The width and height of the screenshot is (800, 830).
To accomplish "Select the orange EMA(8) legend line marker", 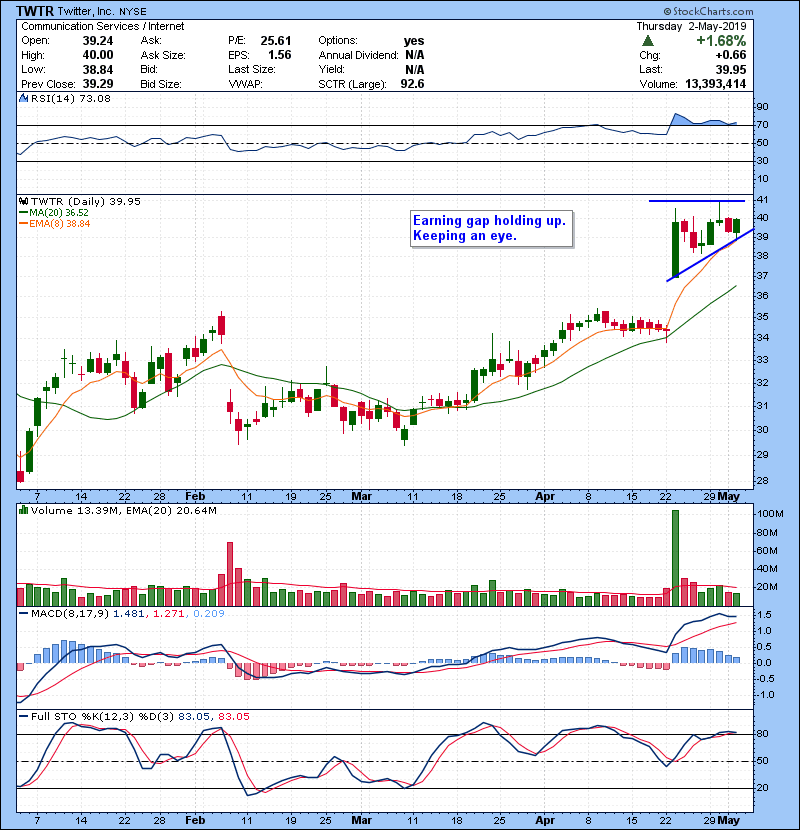I will [23, 224].
